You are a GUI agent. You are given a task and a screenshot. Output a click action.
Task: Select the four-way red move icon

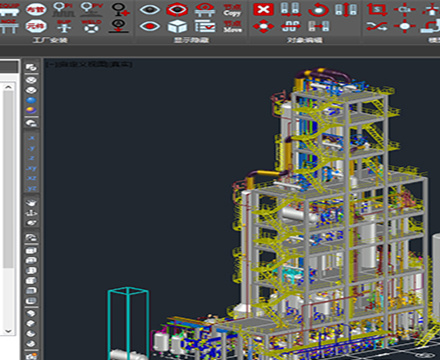click(263, 26)
